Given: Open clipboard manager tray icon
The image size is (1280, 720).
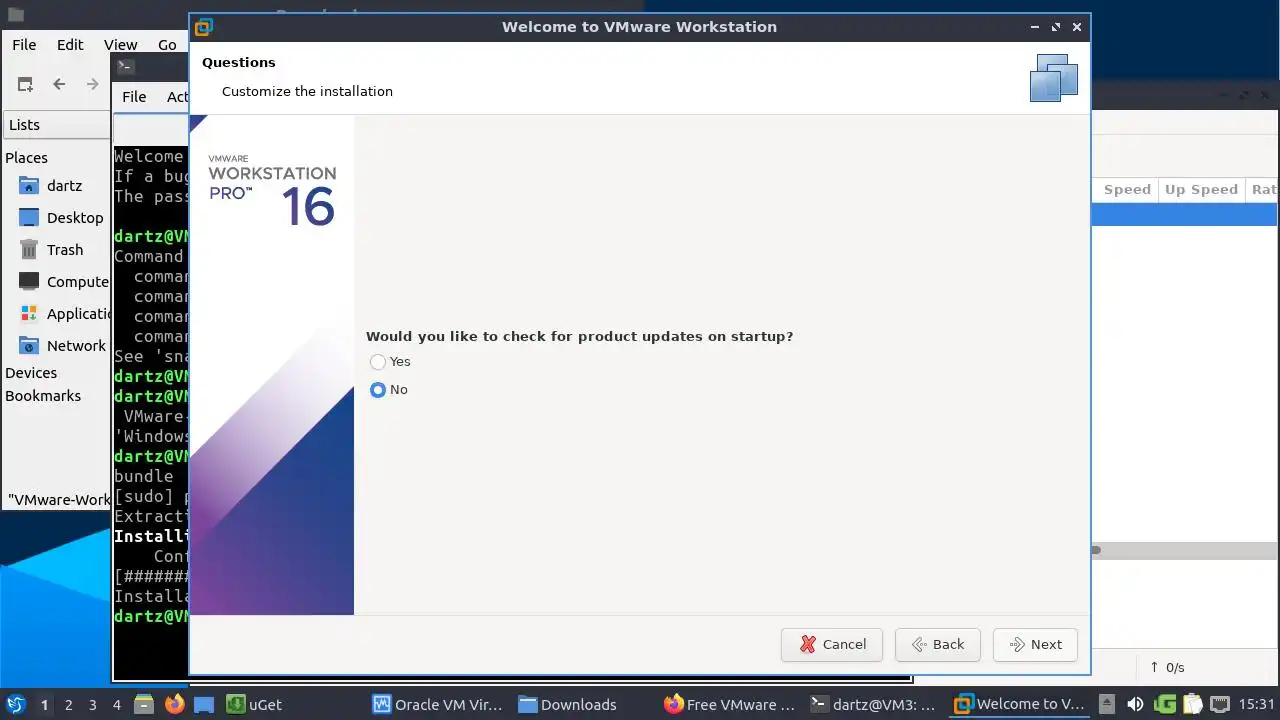Looking at the screenshot, I should [x=1192, y=704].
